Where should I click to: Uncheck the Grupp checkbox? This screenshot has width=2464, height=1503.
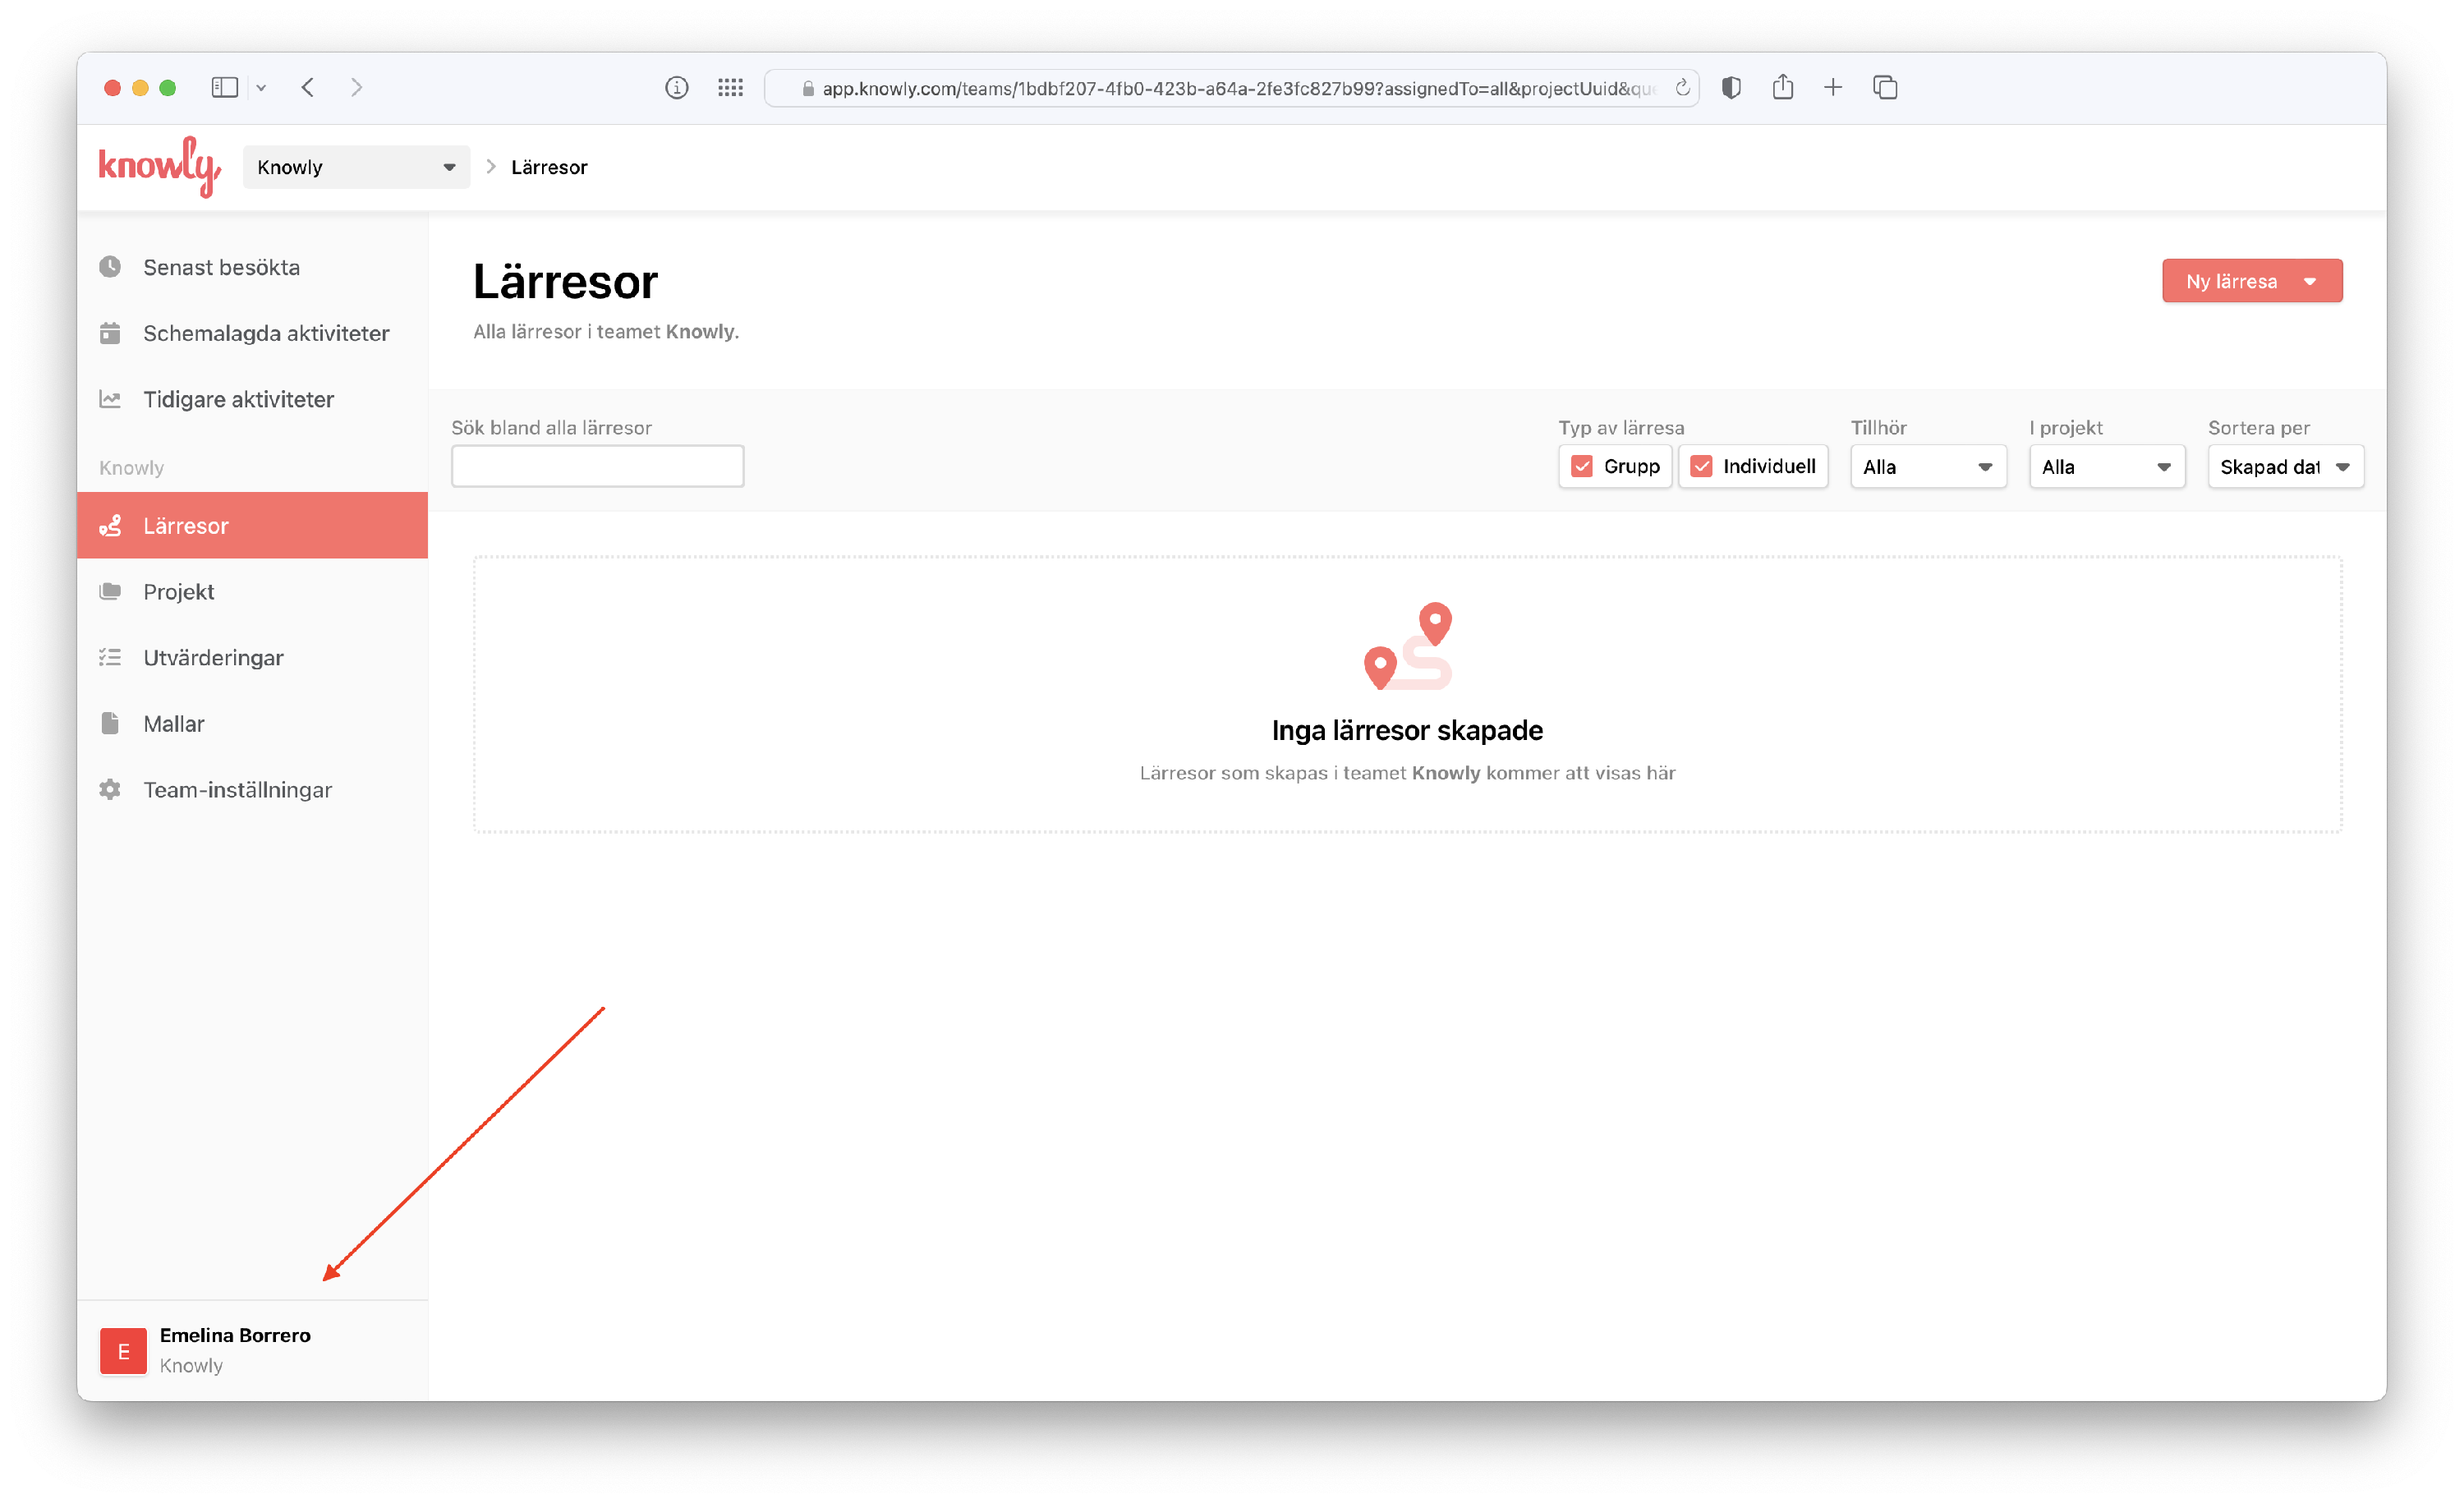click(1582, 467)
